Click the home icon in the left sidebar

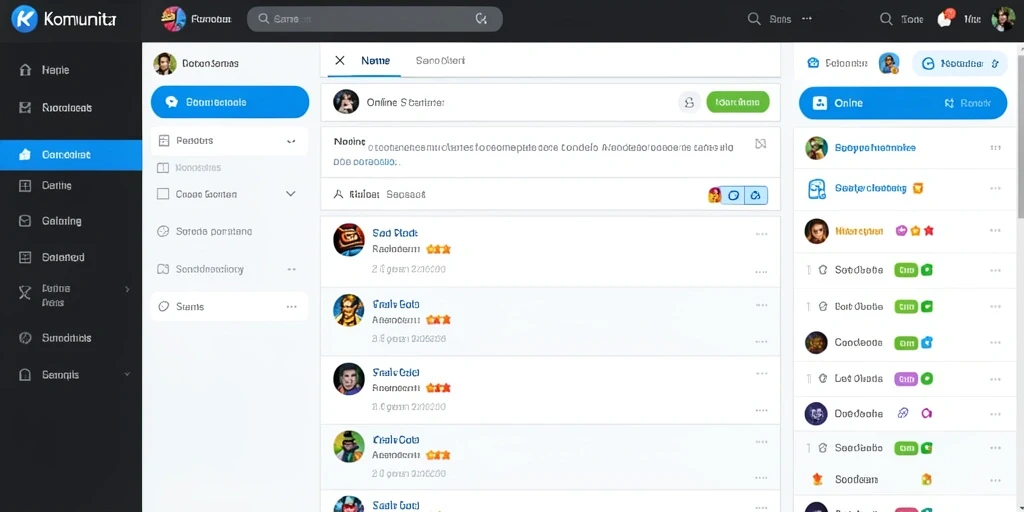tap(25, 70)
